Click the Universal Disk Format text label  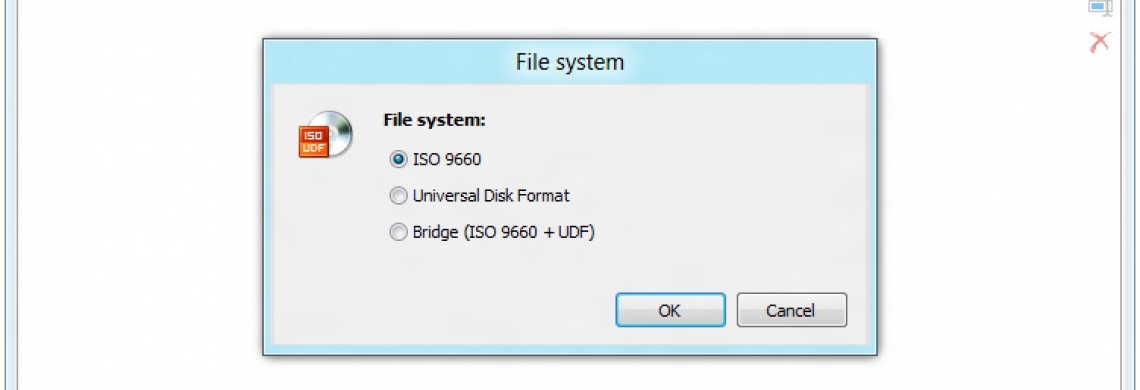click(x=491, y=196)
